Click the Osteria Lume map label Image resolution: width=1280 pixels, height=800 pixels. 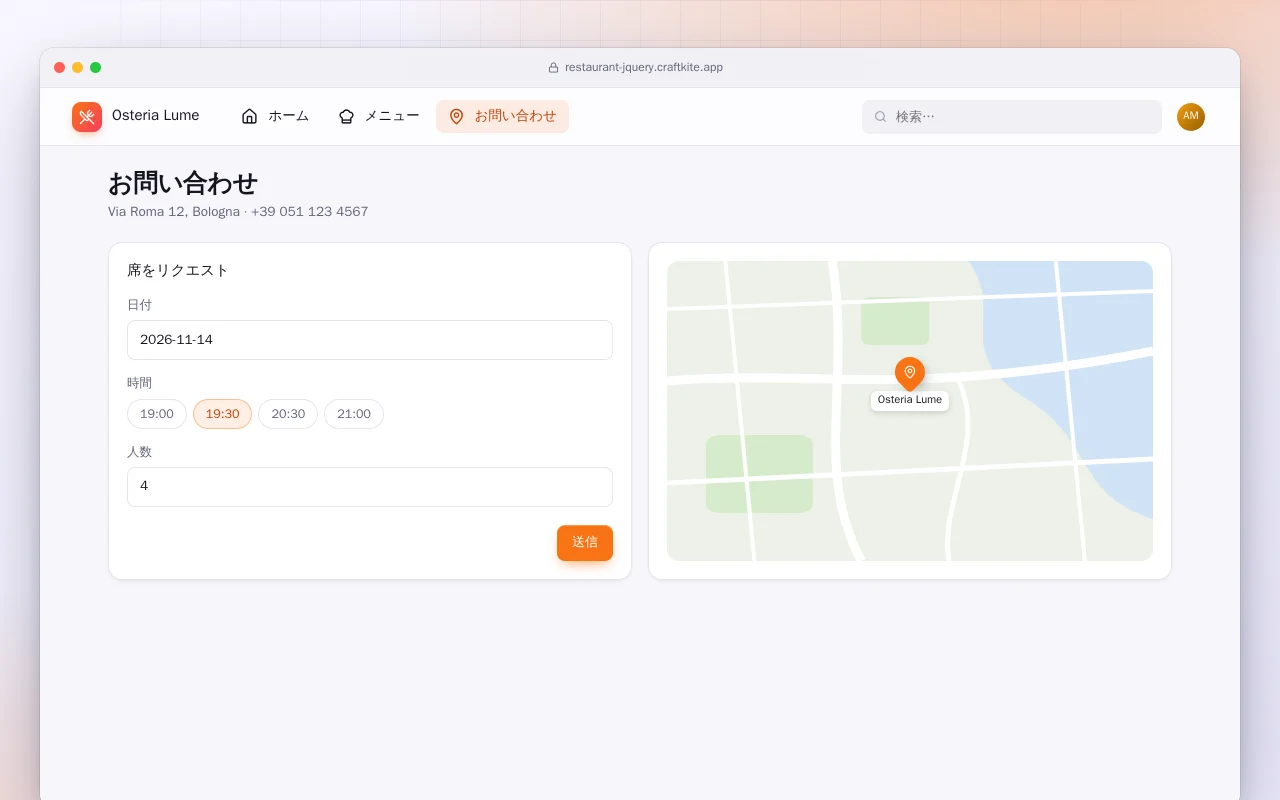[x=910, y=400]
